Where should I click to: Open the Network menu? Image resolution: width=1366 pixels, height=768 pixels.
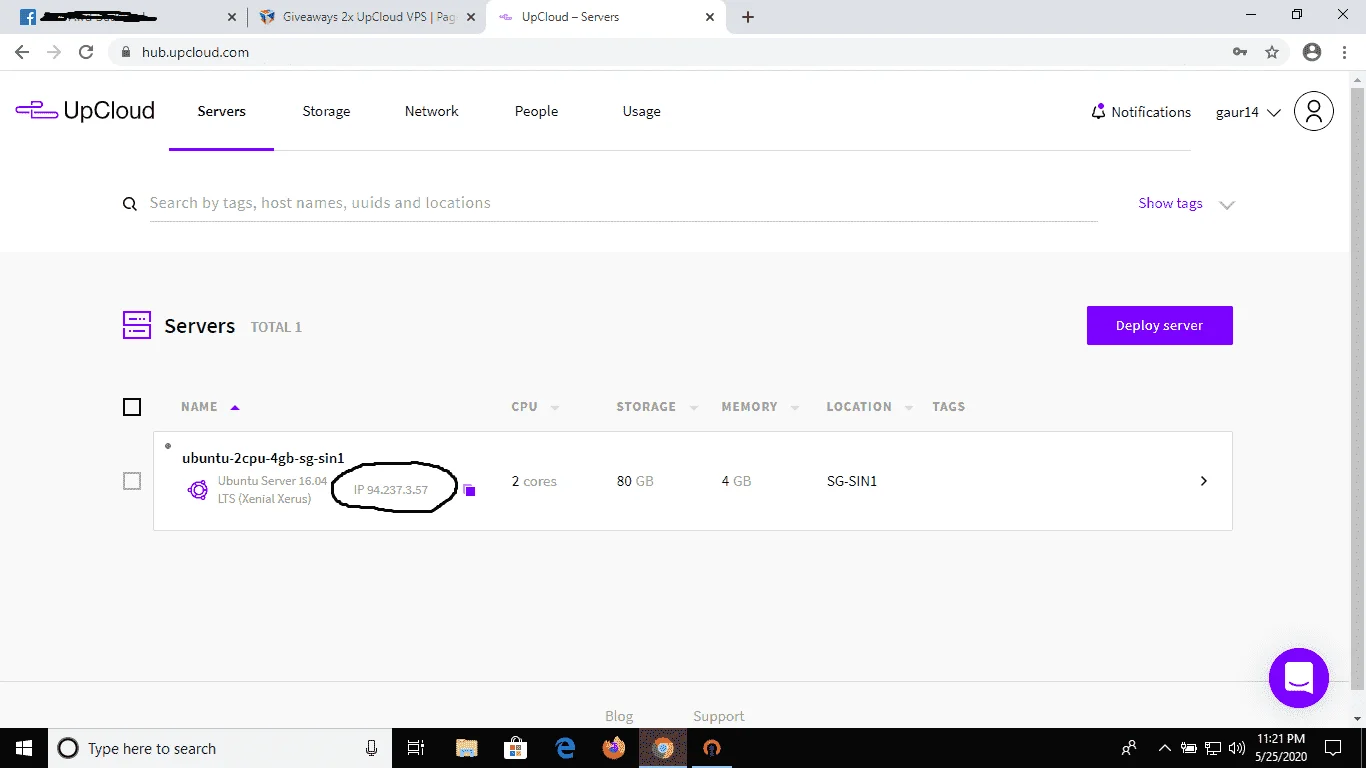pyautogui.click(x=431, y=111)
